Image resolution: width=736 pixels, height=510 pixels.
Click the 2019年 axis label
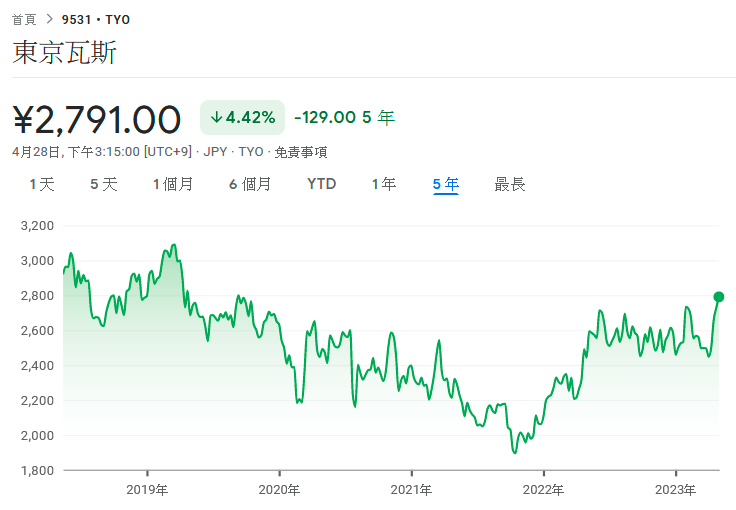pos(147,490)
